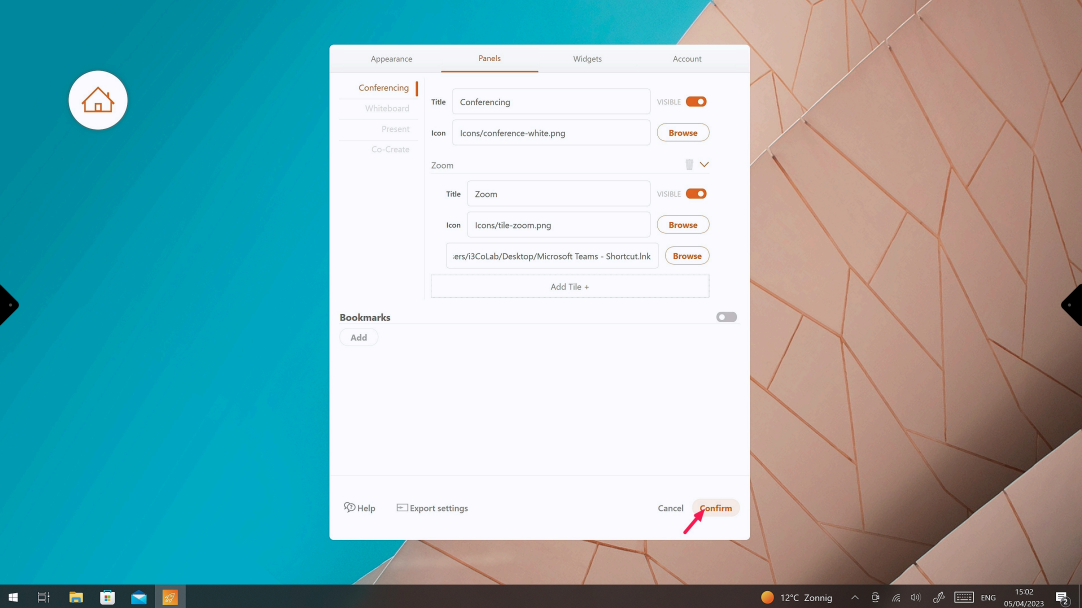Click the Windows Start button
Viewport: 1082px width, 608px height.
coord(13,597)
